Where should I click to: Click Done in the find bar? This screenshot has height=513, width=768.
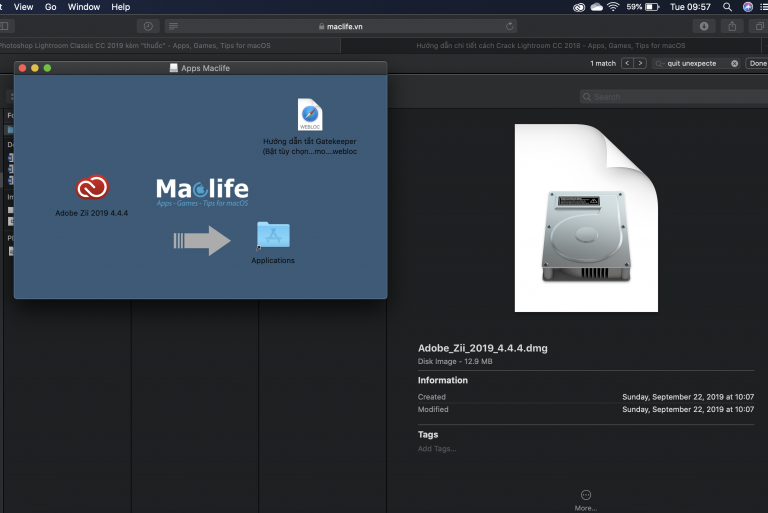[757, 63]
